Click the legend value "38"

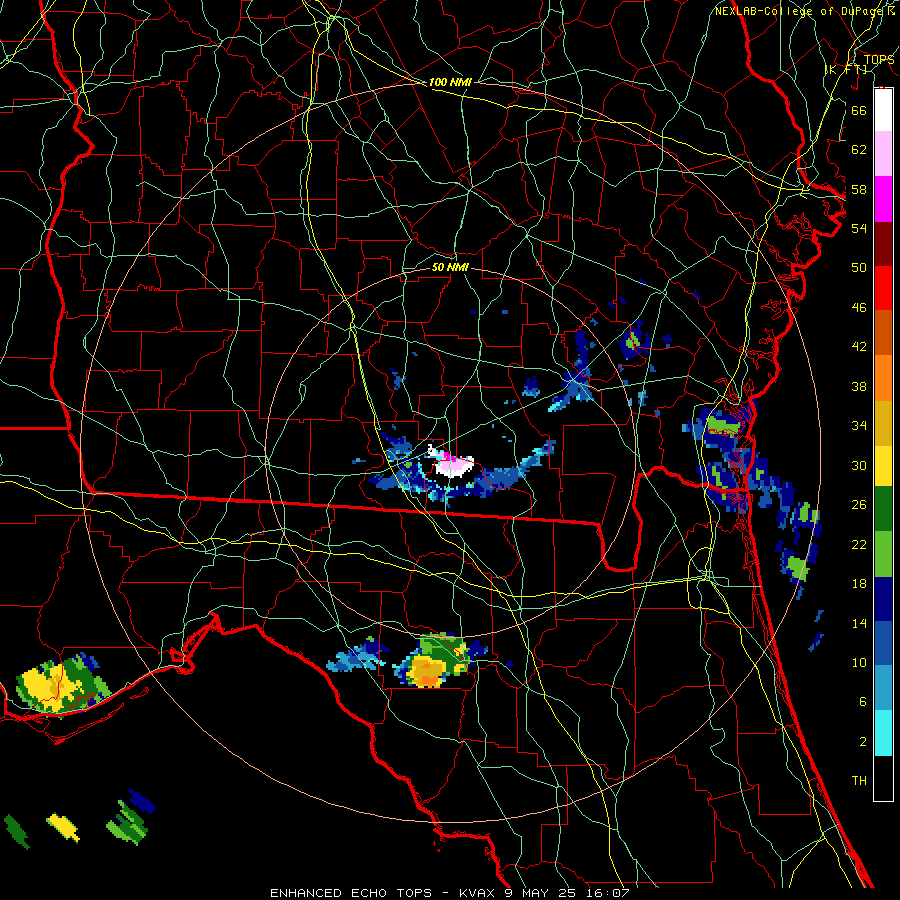859,386
